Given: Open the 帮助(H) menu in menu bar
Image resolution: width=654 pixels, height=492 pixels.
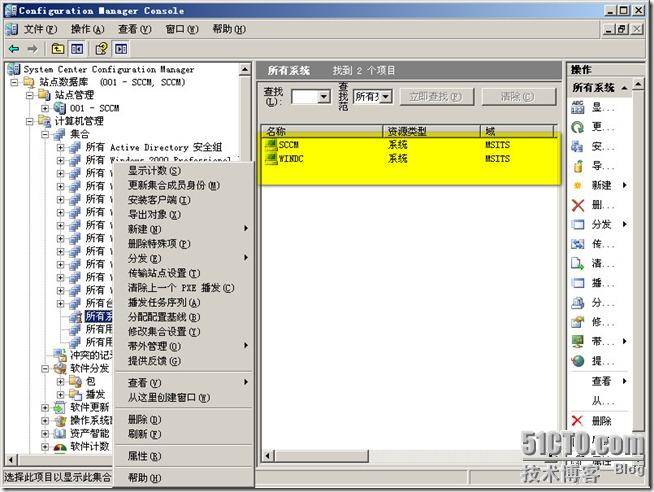Looking at the screenshot, I should (x=229, y=29).
